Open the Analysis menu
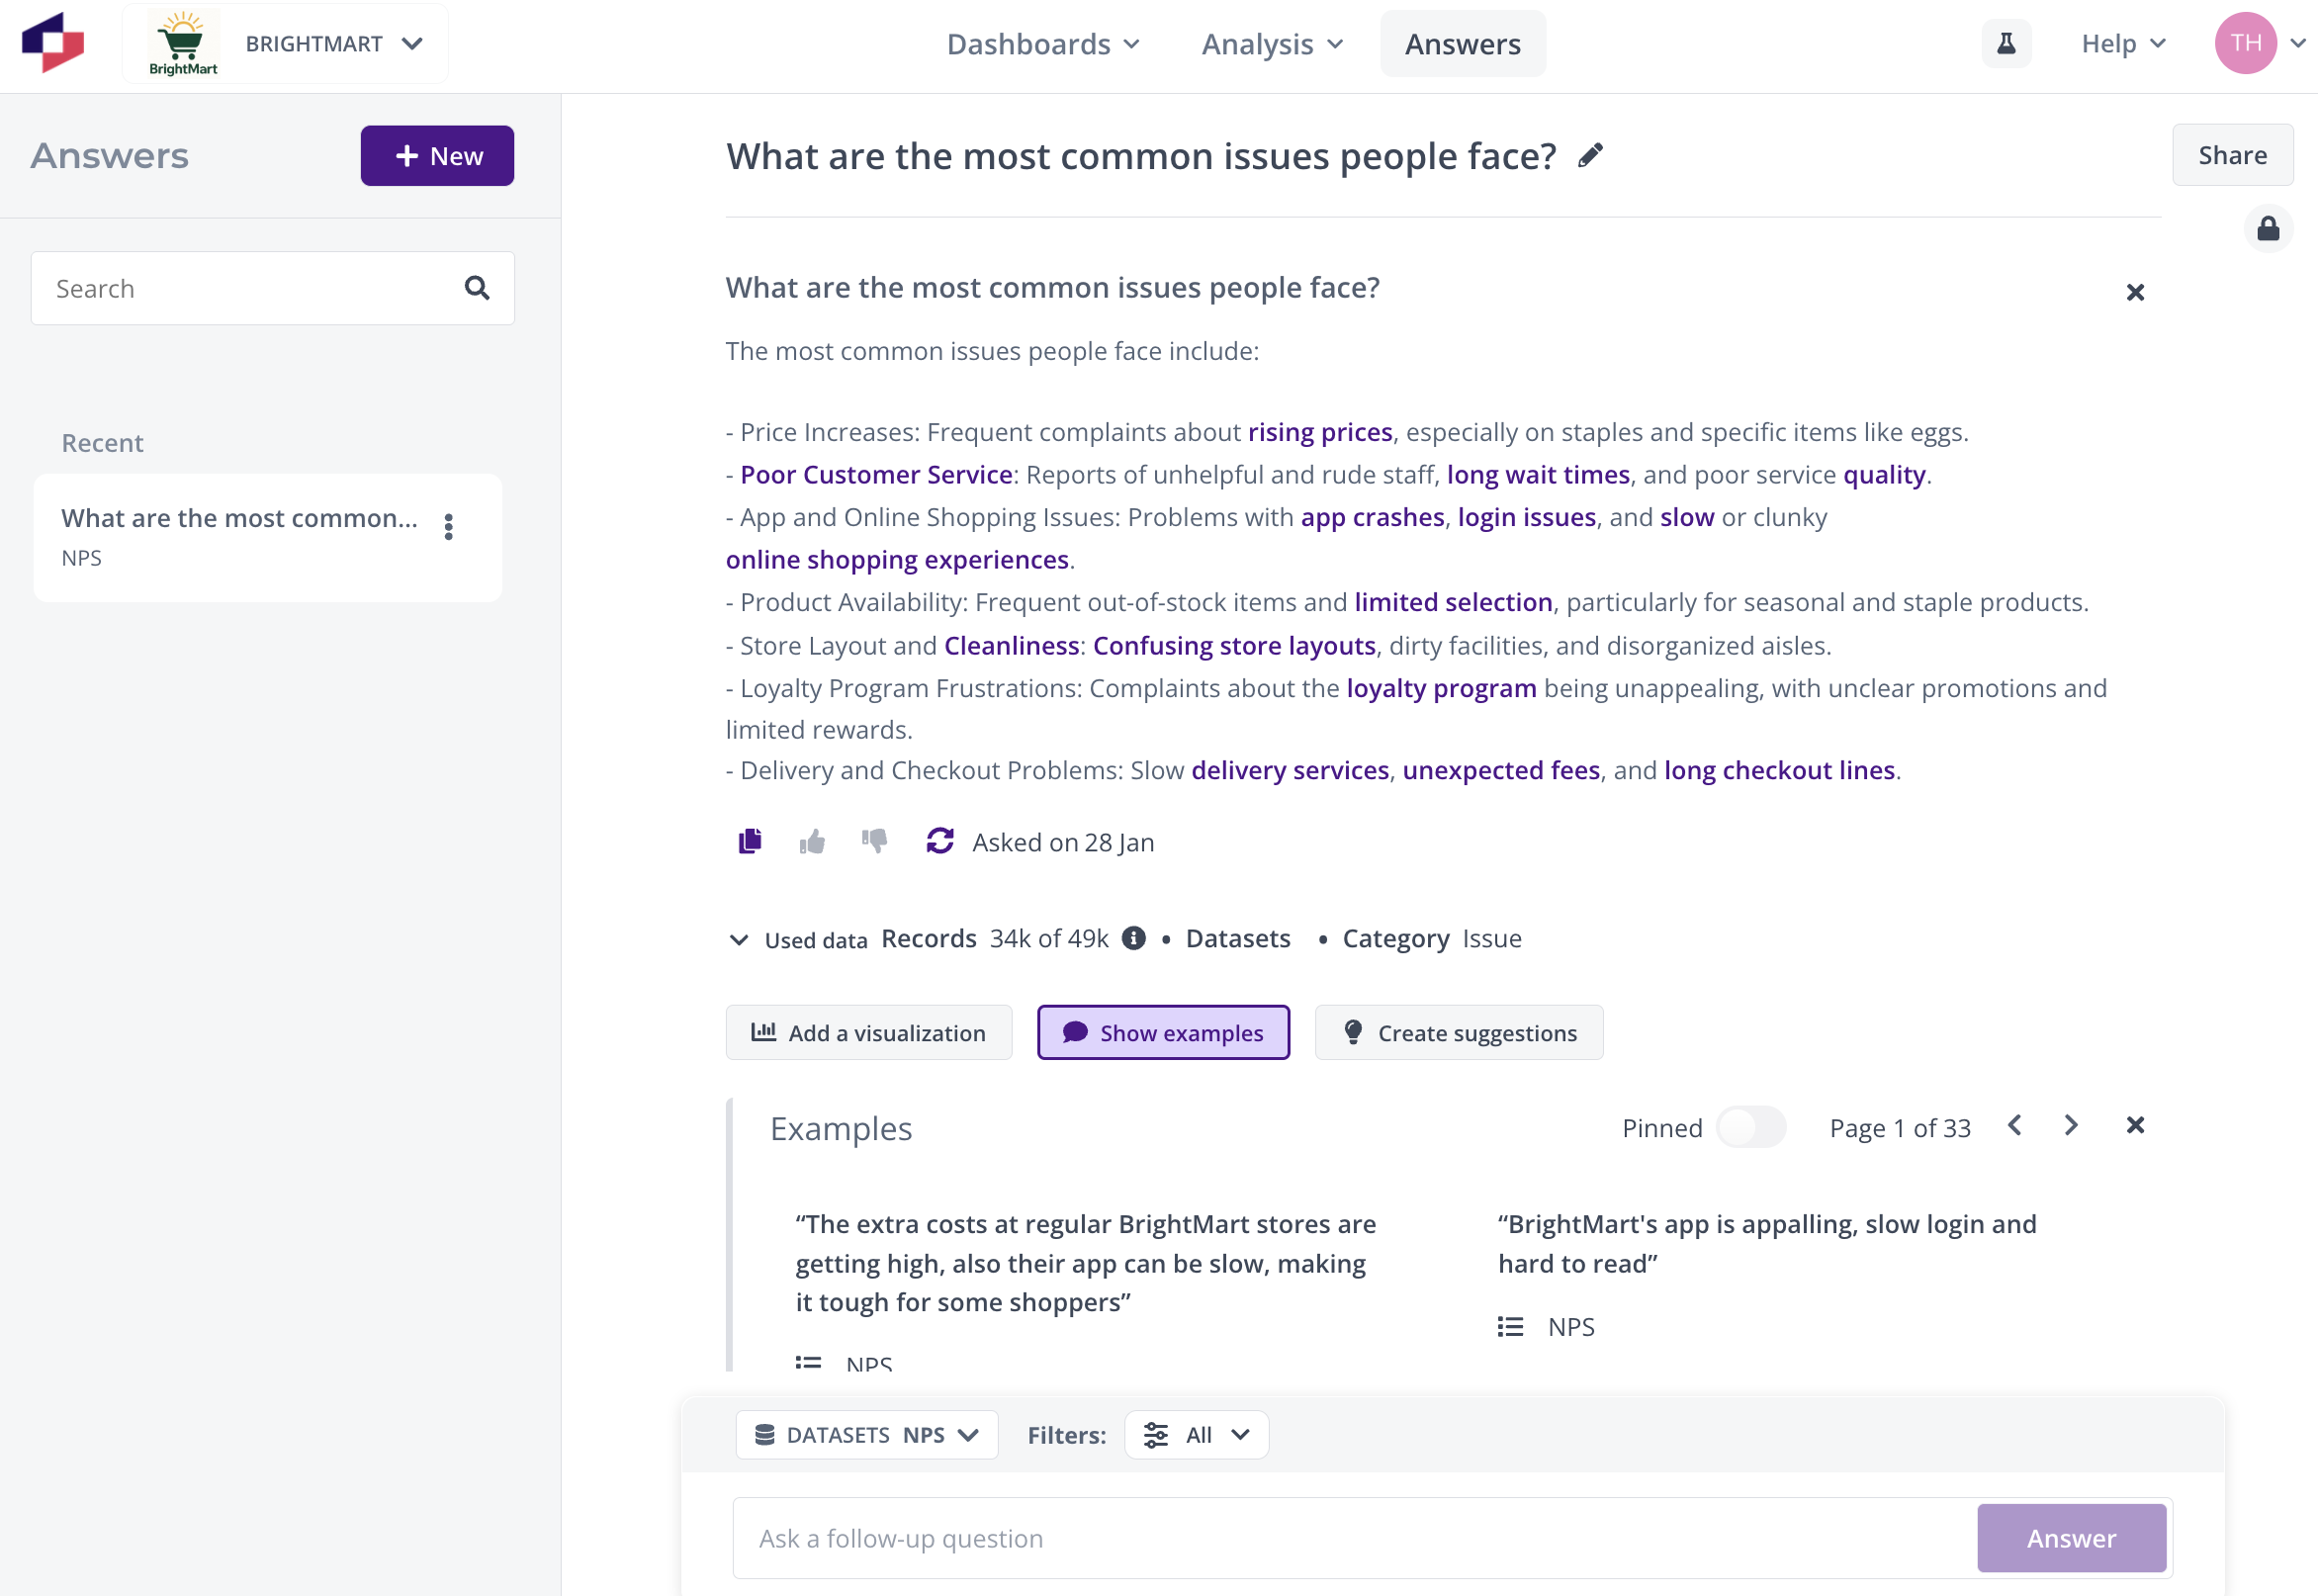The height and width of the screenshot is (1596, 2318). click(x=1272, y=44)
